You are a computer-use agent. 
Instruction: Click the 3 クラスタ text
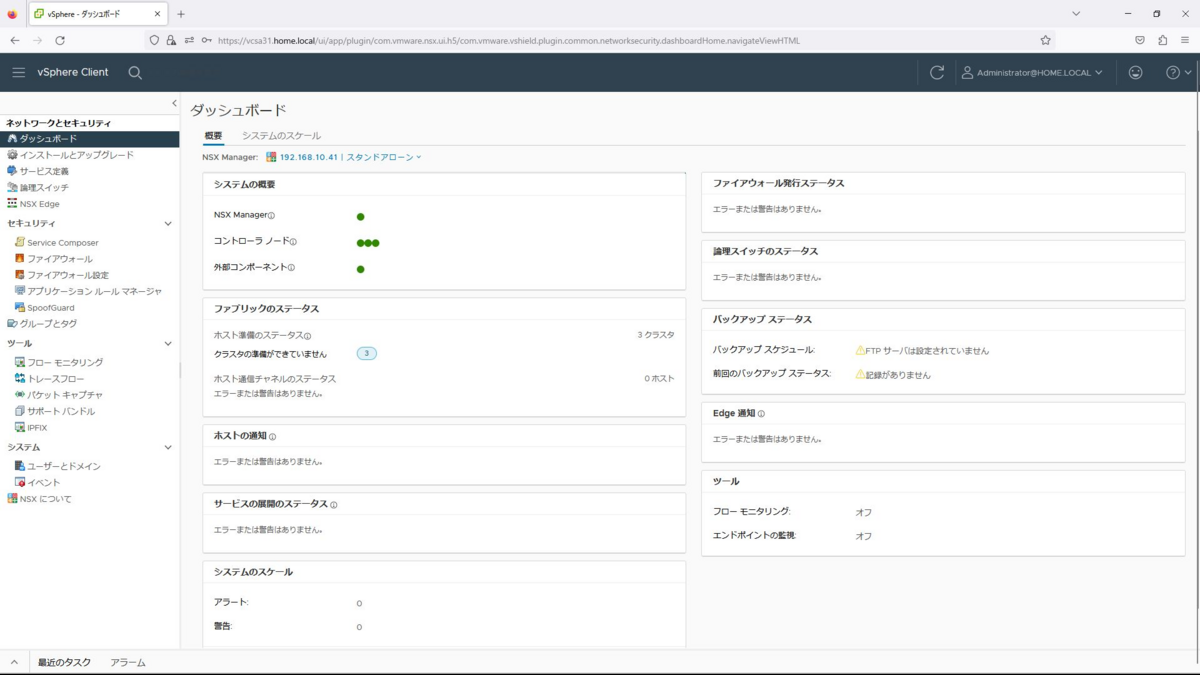656,335
